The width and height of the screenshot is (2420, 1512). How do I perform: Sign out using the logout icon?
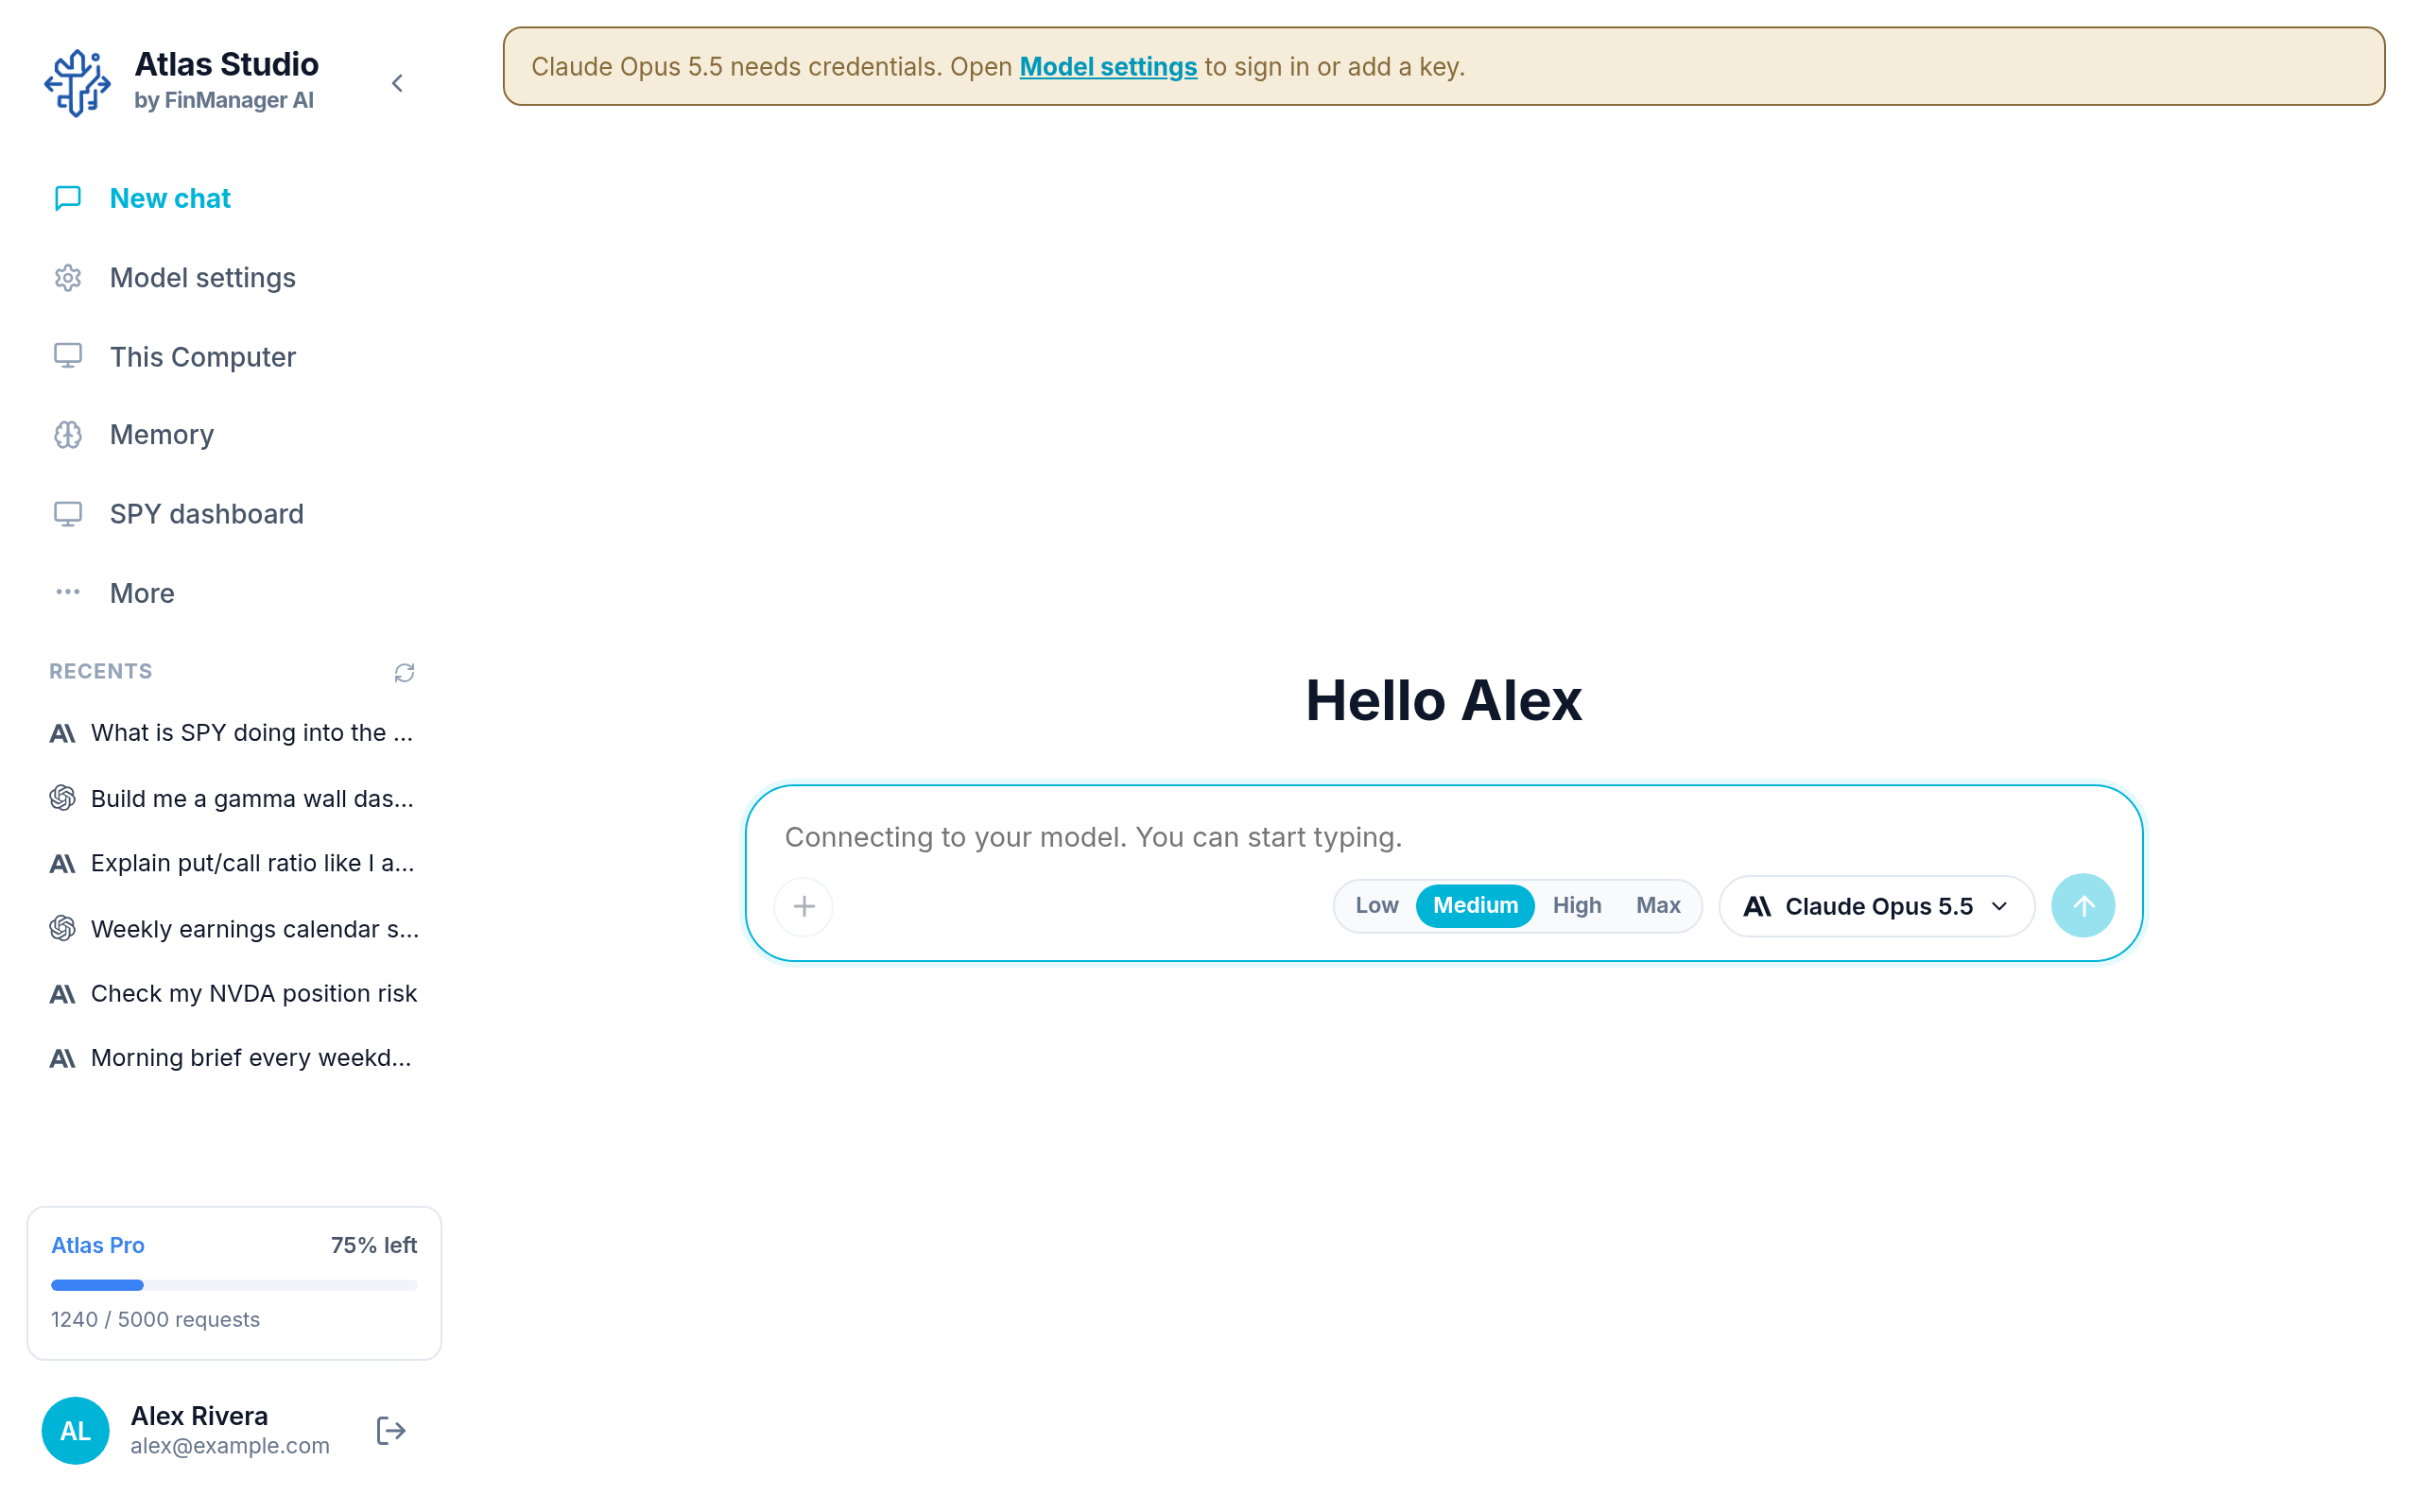coord(391,1431)
